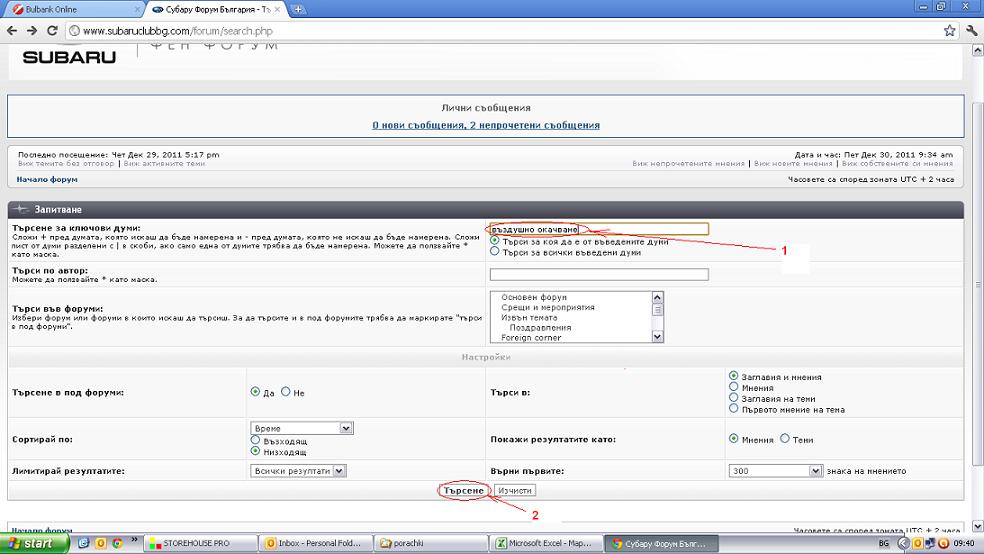Expand the quick launch overflow chevron
The width and height of the screenshot is (984, 554).
[134, 540]
